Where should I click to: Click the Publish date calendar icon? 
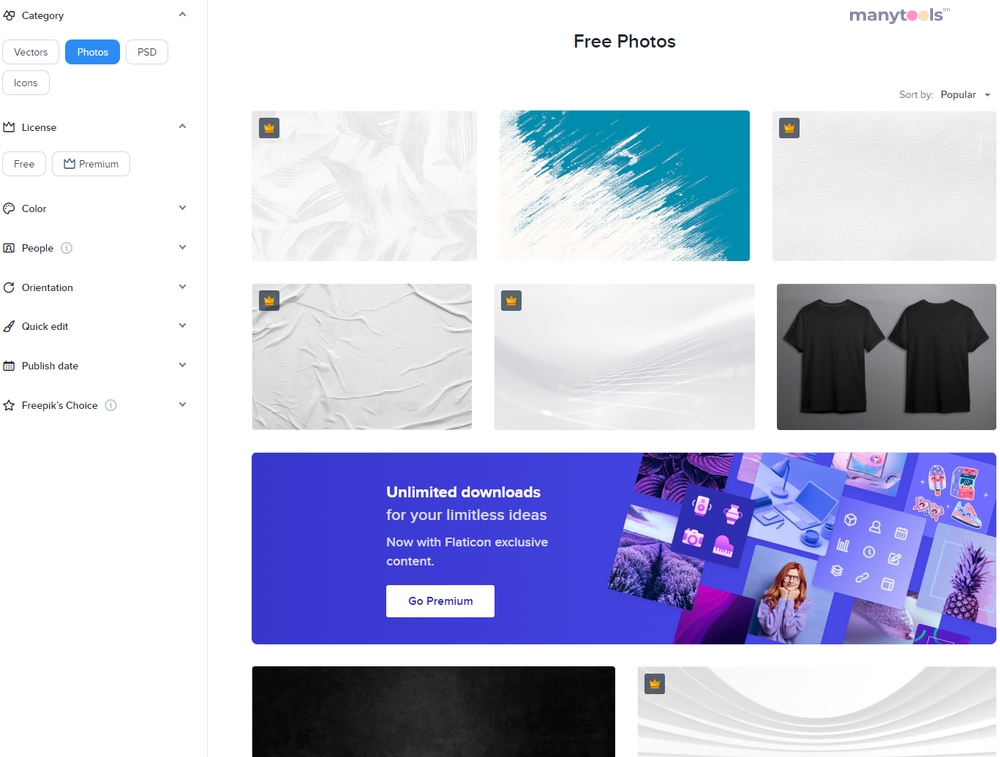pyautogui.click(x=9, y=366)
